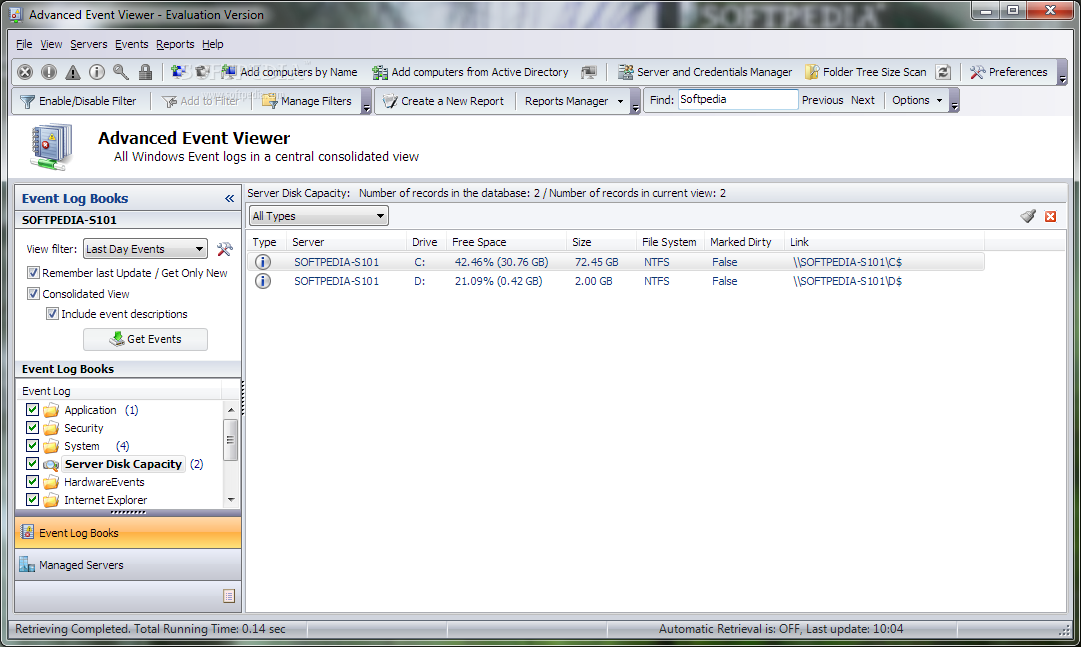The image size is (1081, 647).
Task: Open the Help menu
Action: coord(212,44)
